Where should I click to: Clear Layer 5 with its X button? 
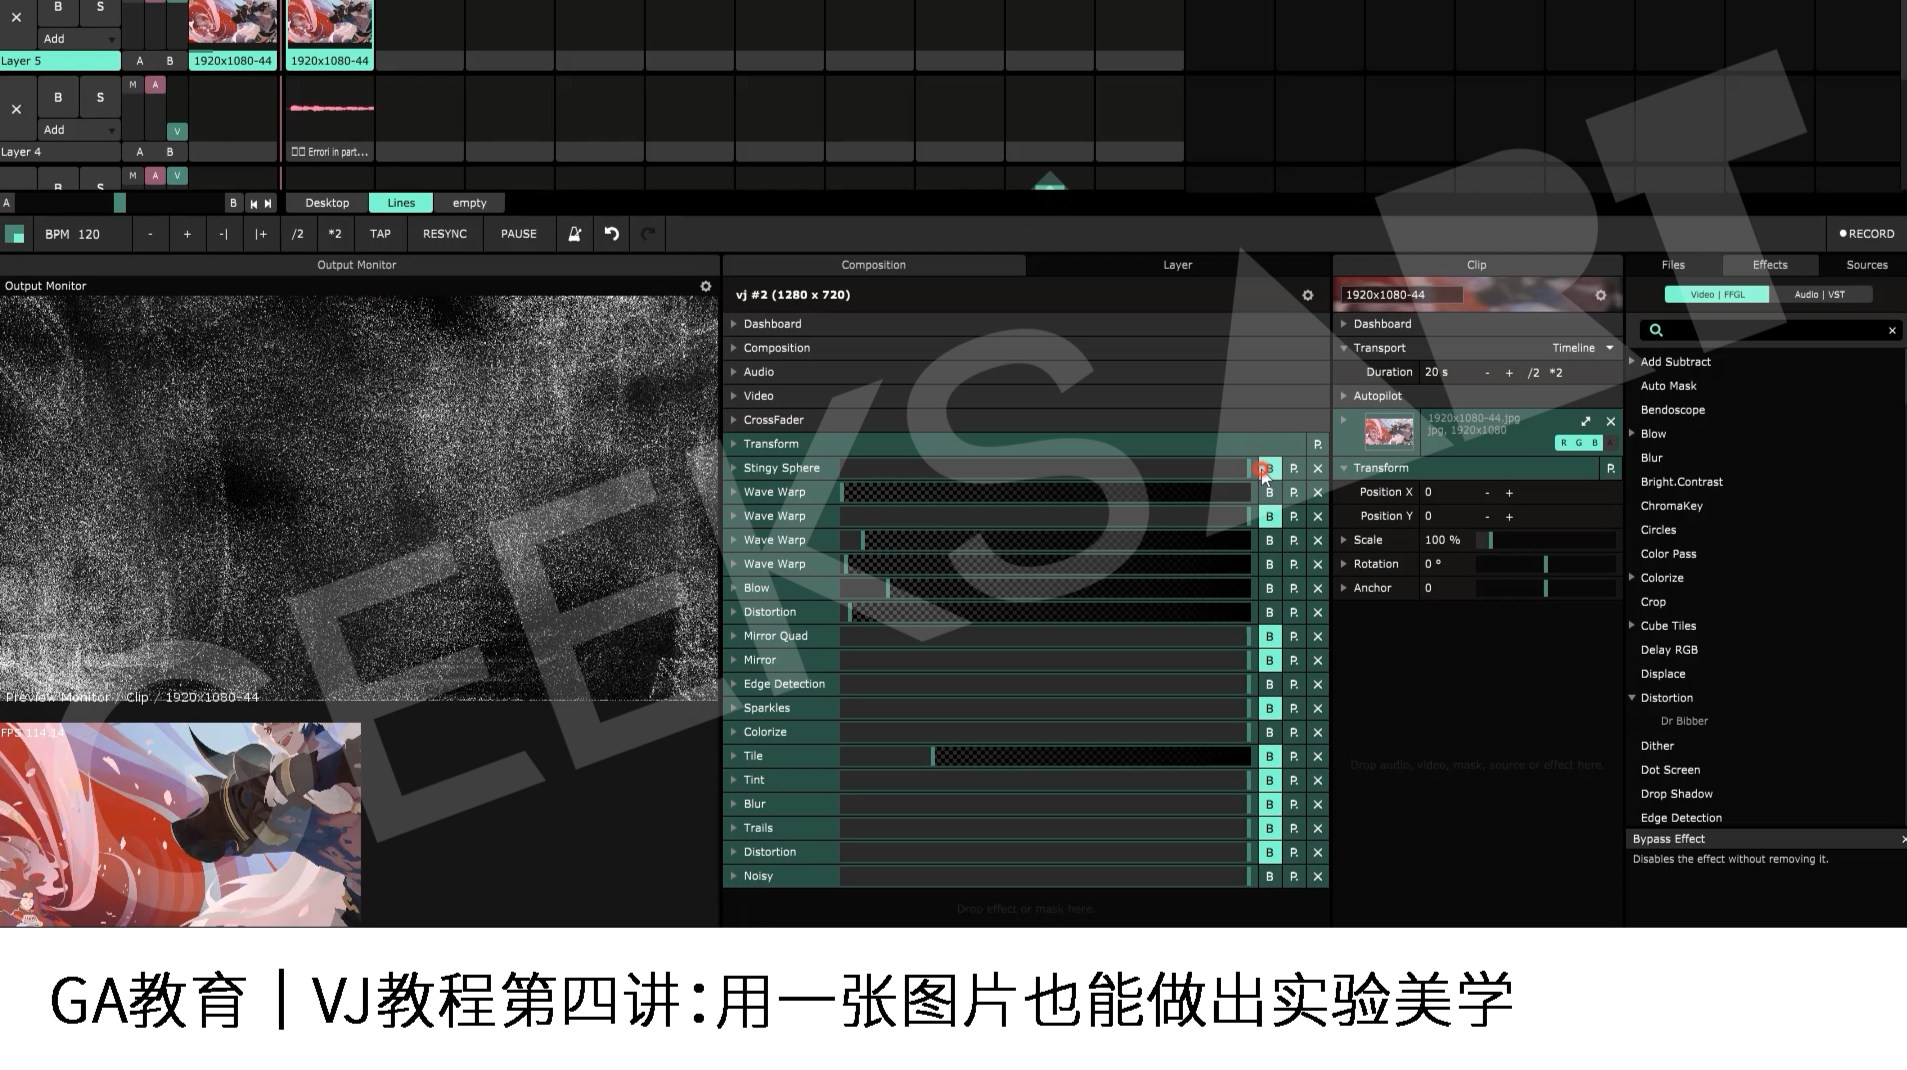(x=16, y=18)
